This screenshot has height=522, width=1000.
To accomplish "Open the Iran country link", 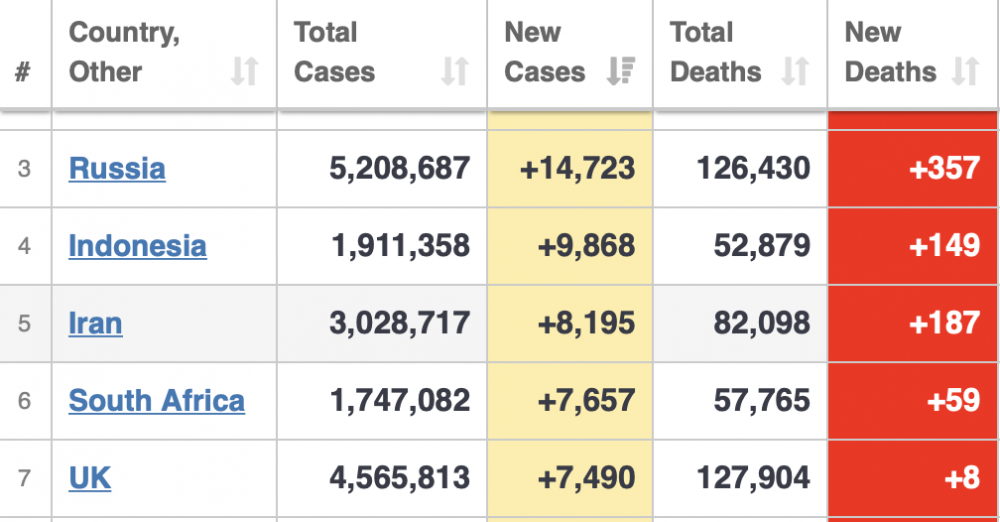I will 95,323.
